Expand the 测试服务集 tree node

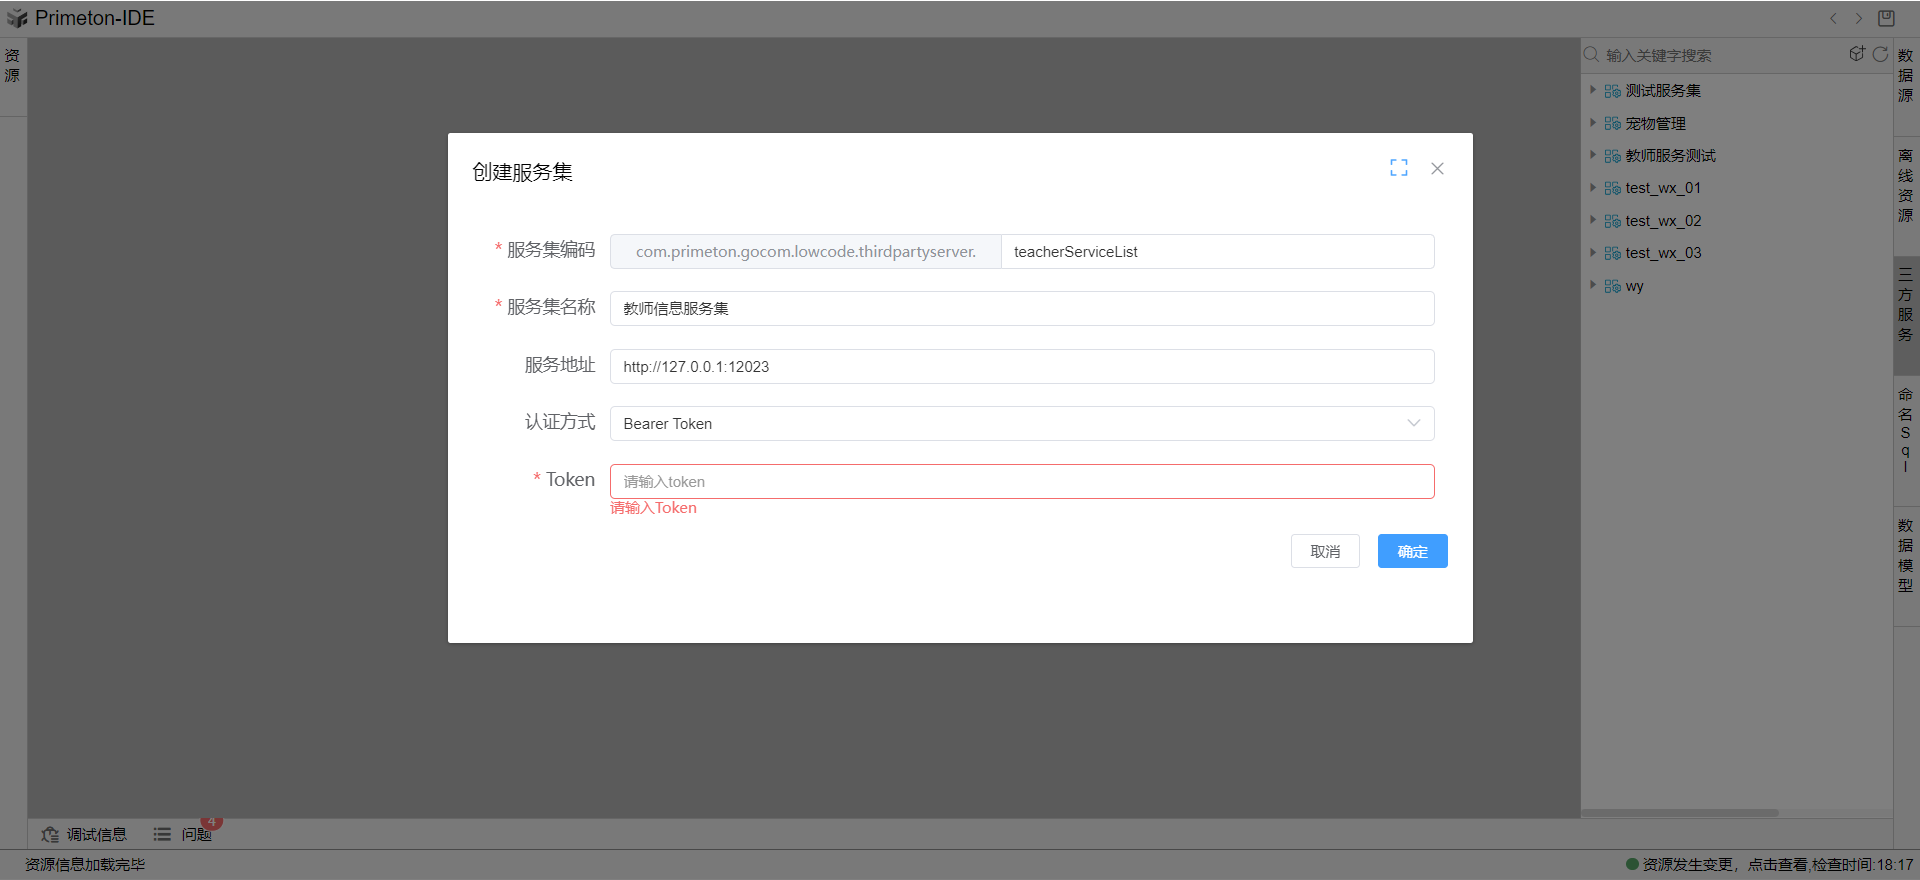(x=1593, y=90)
